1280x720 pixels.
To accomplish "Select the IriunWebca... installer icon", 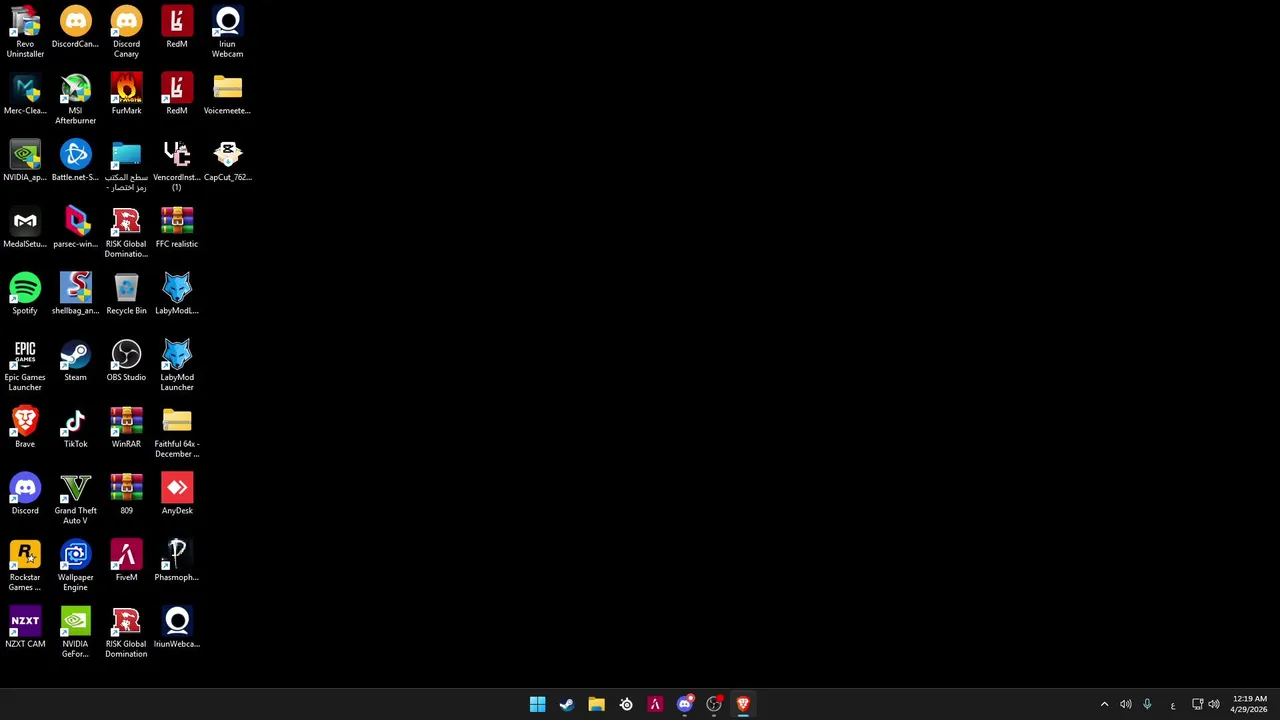I will pos(177,627).
